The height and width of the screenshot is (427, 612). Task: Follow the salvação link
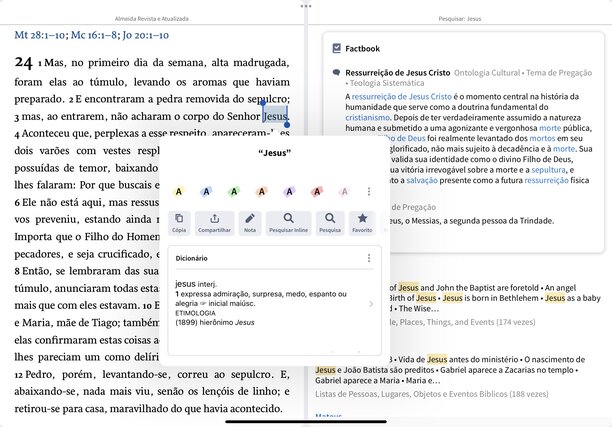[422, 180]
